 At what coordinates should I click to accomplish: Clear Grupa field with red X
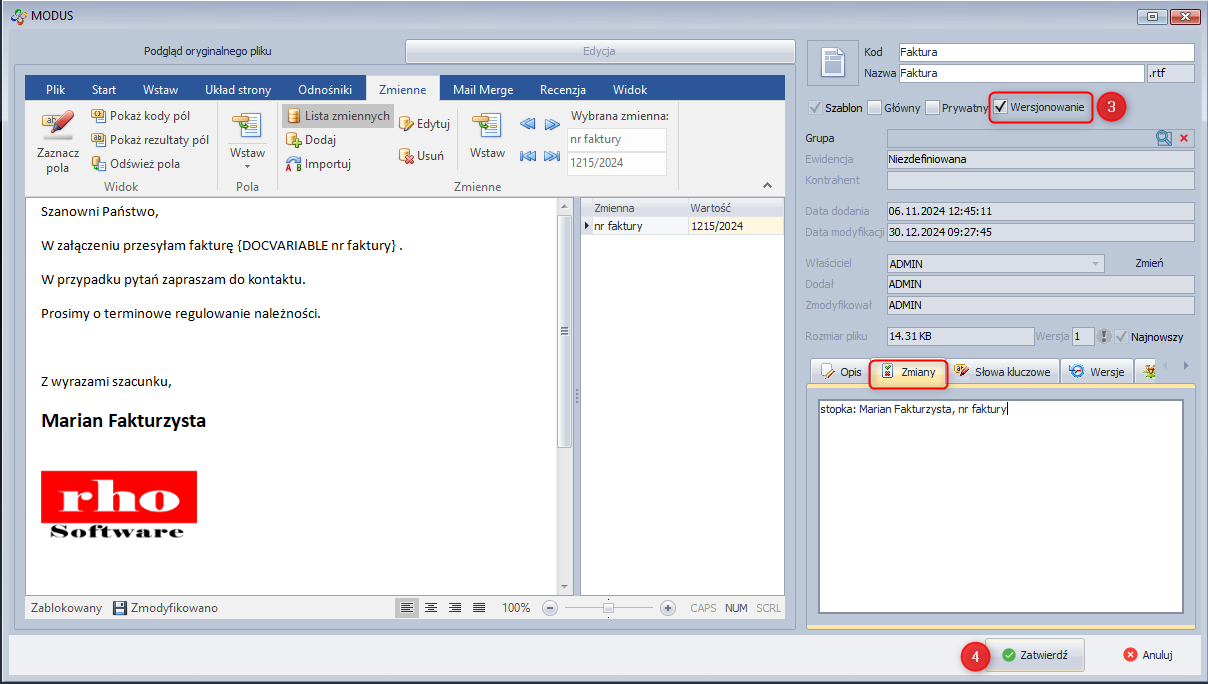(x=1184, y=139)
